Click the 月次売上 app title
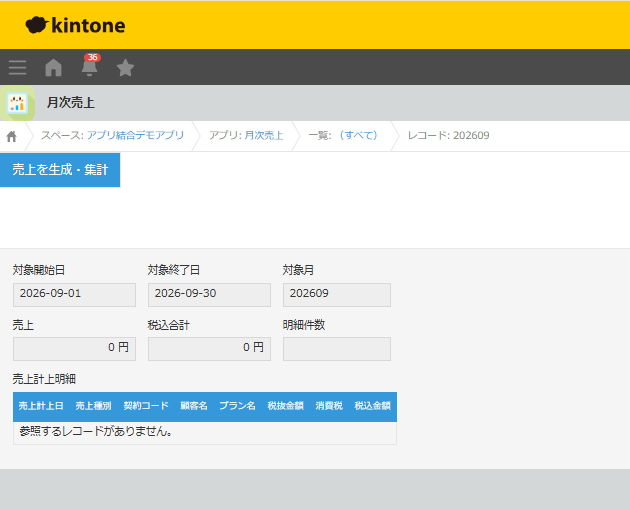 coord(71,102)
